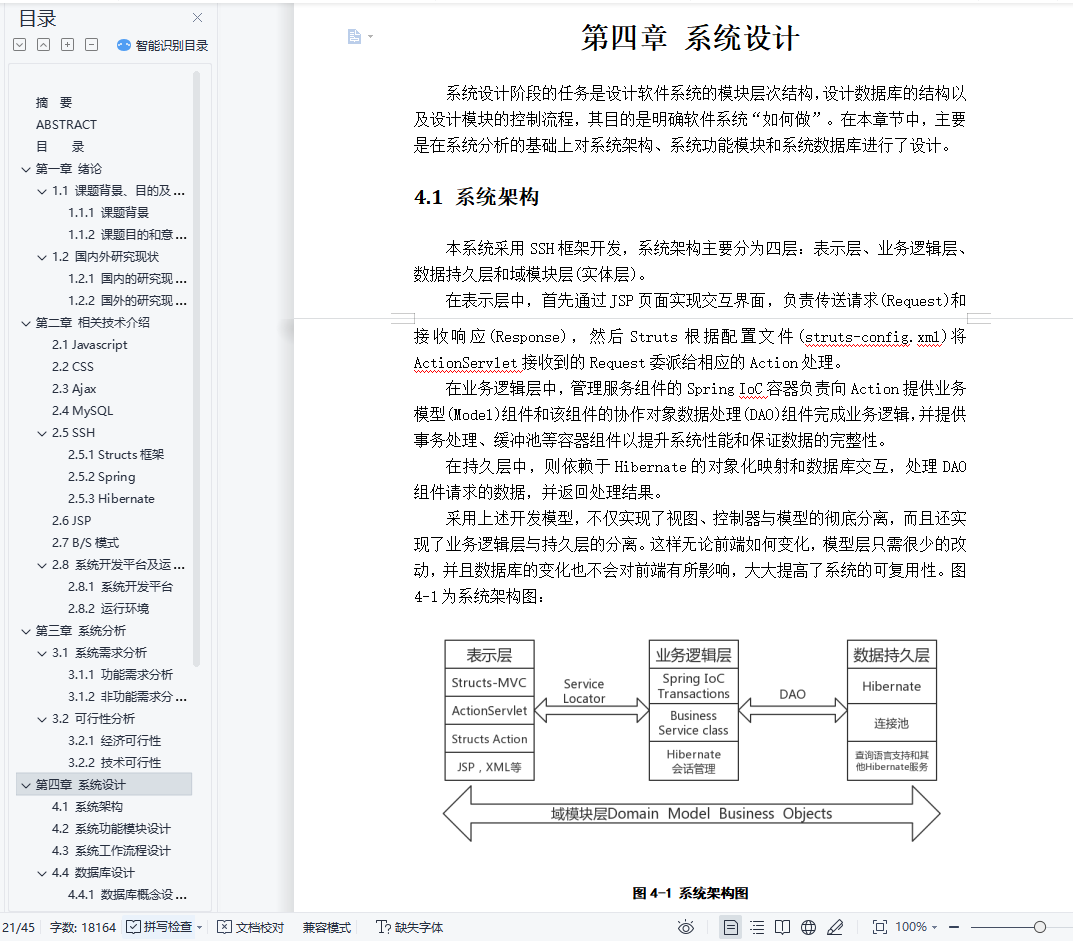Navigate to 4.3 系统工作流程设计 heading
1073x941 pixels.
112,851
